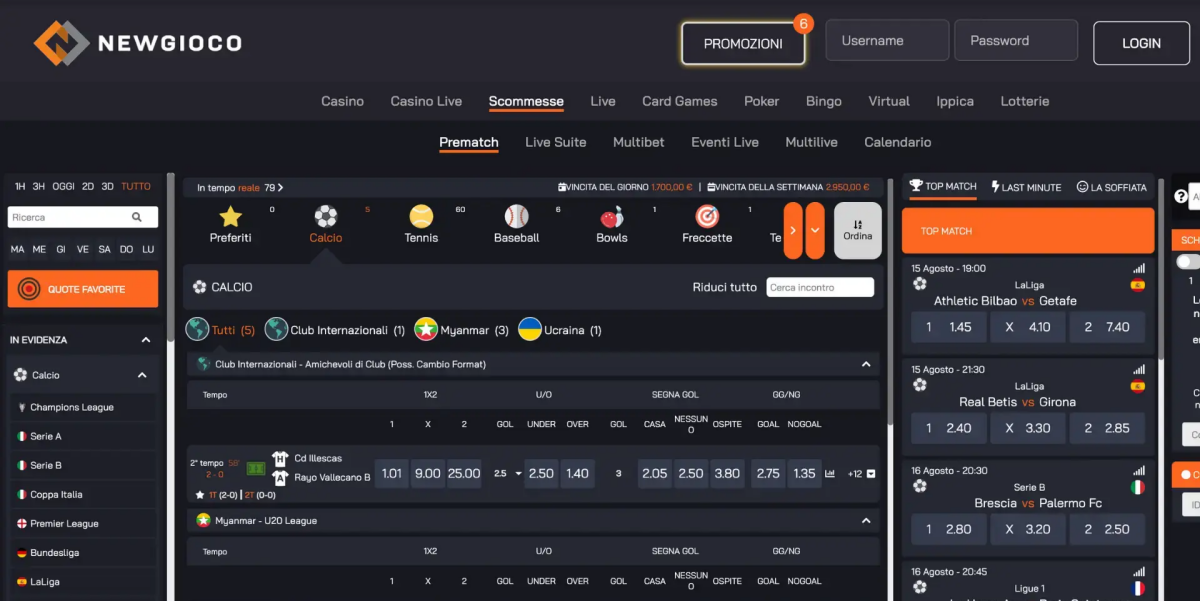Collapse the In Evidenza section
The height and width of the screenshot is (601, 1200).
[145, 340]
